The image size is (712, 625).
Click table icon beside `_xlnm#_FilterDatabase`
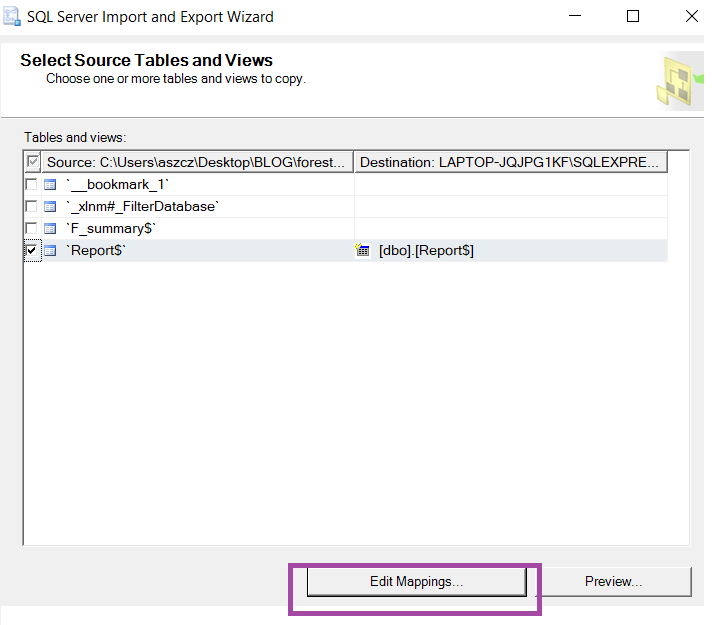(50, 206)
